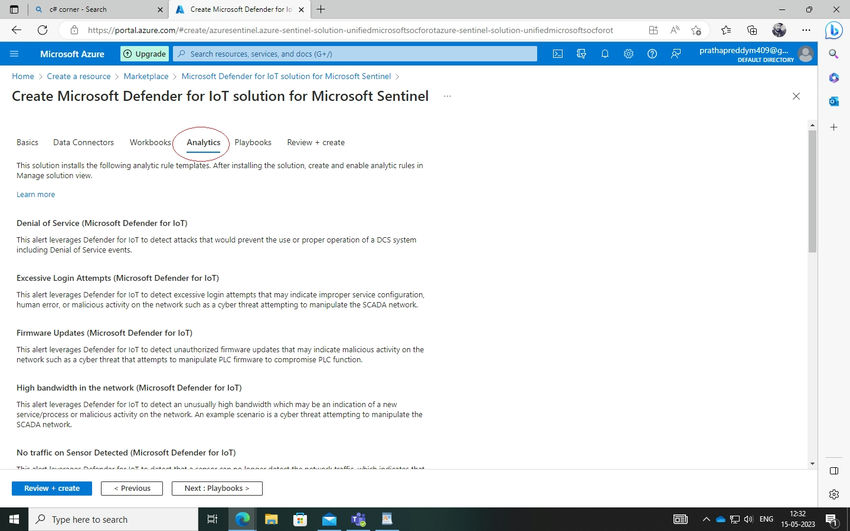Click the Previous button
The height and width of the screenshot is (531, 850).
tap(132, 488)
